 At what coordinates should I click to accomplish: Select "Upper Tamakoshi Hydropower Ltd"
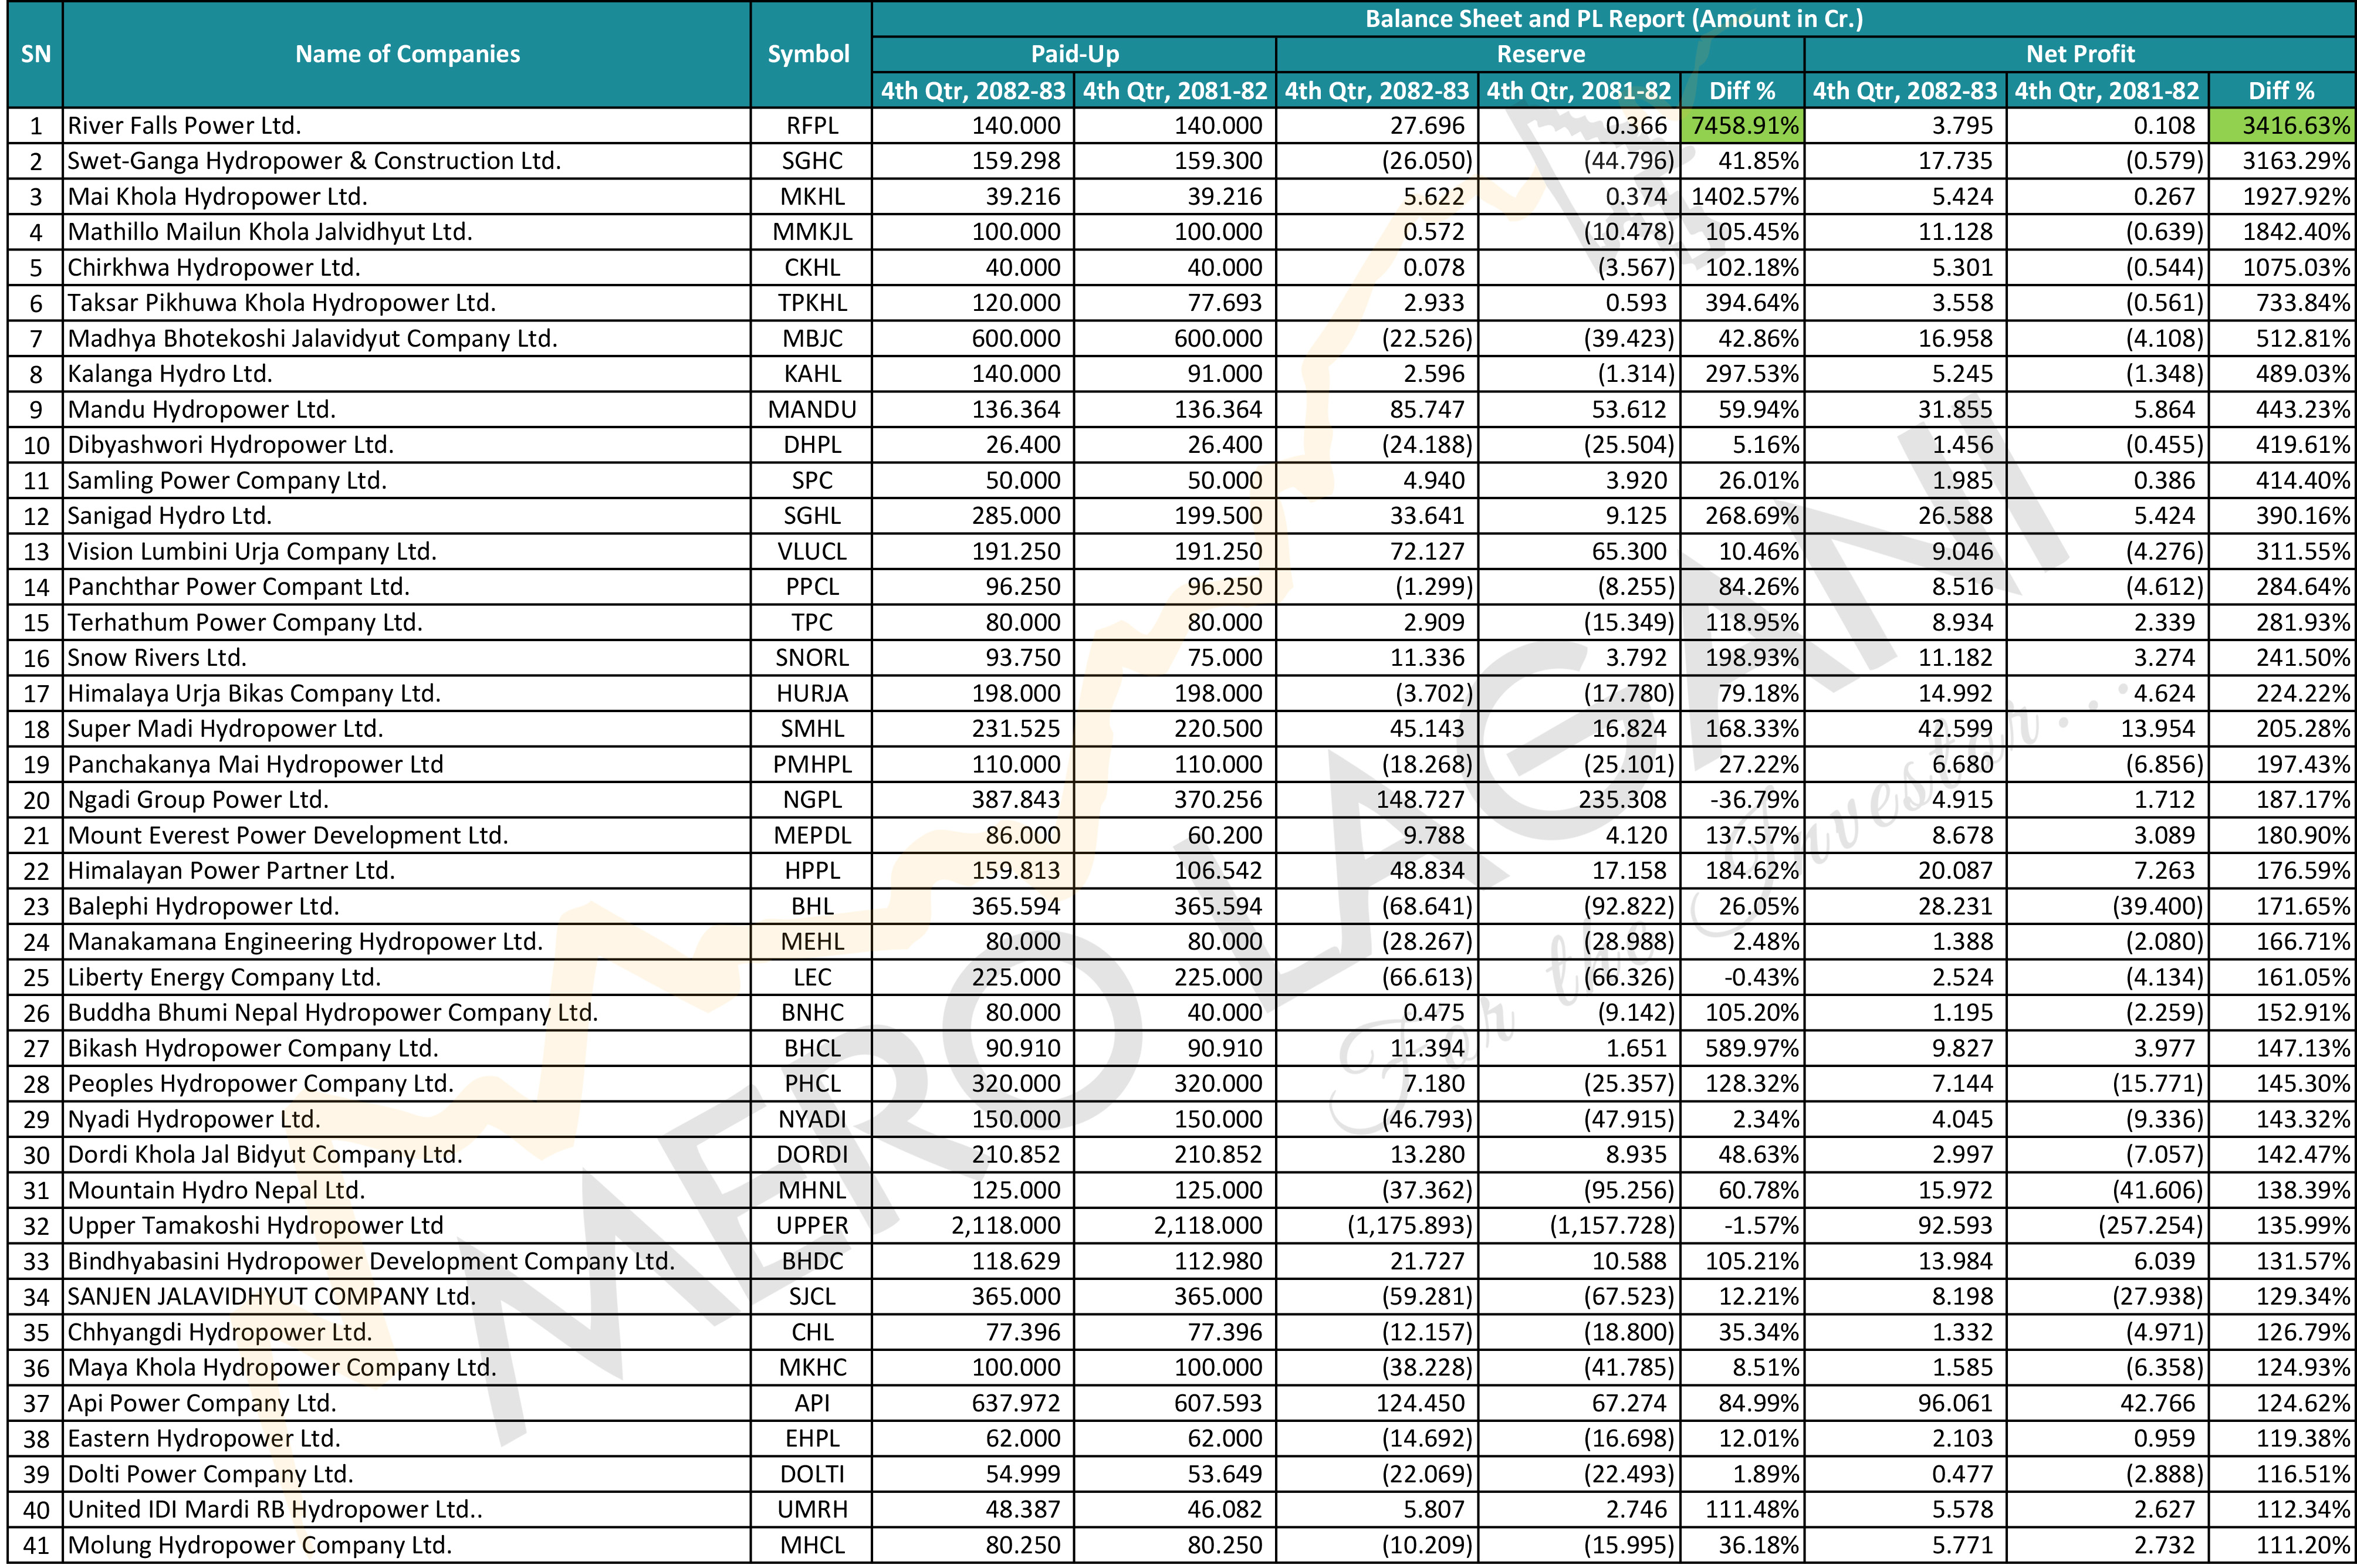click(255, 1226)
